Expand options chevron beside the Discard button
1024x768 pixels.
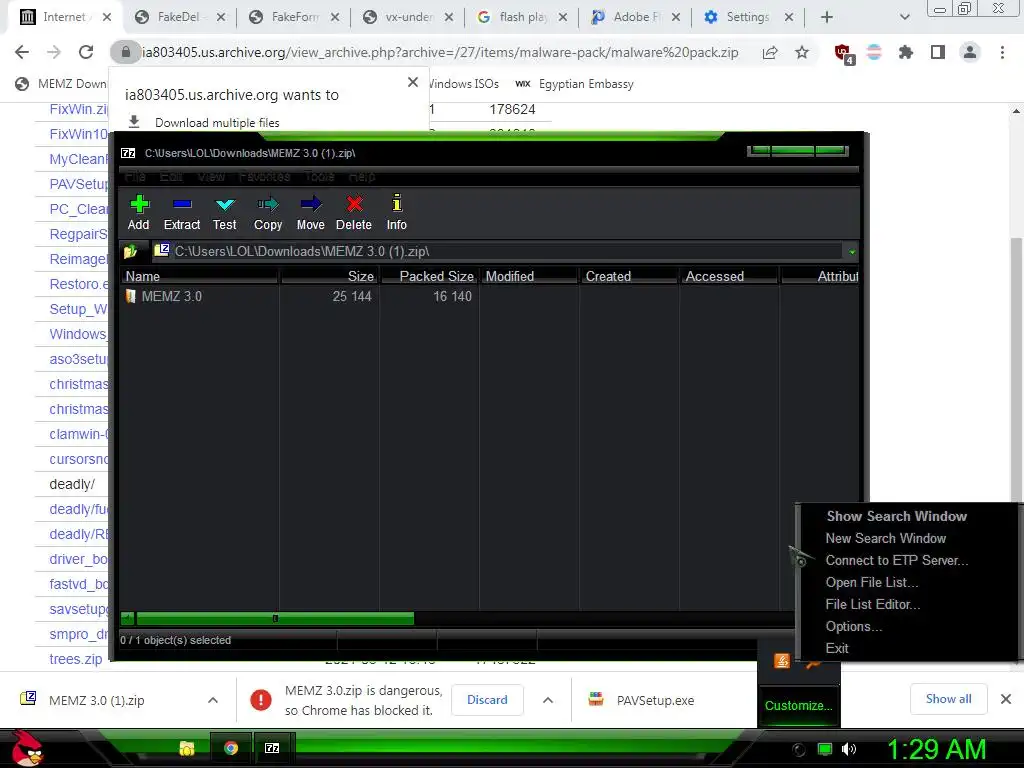point(548,700)
